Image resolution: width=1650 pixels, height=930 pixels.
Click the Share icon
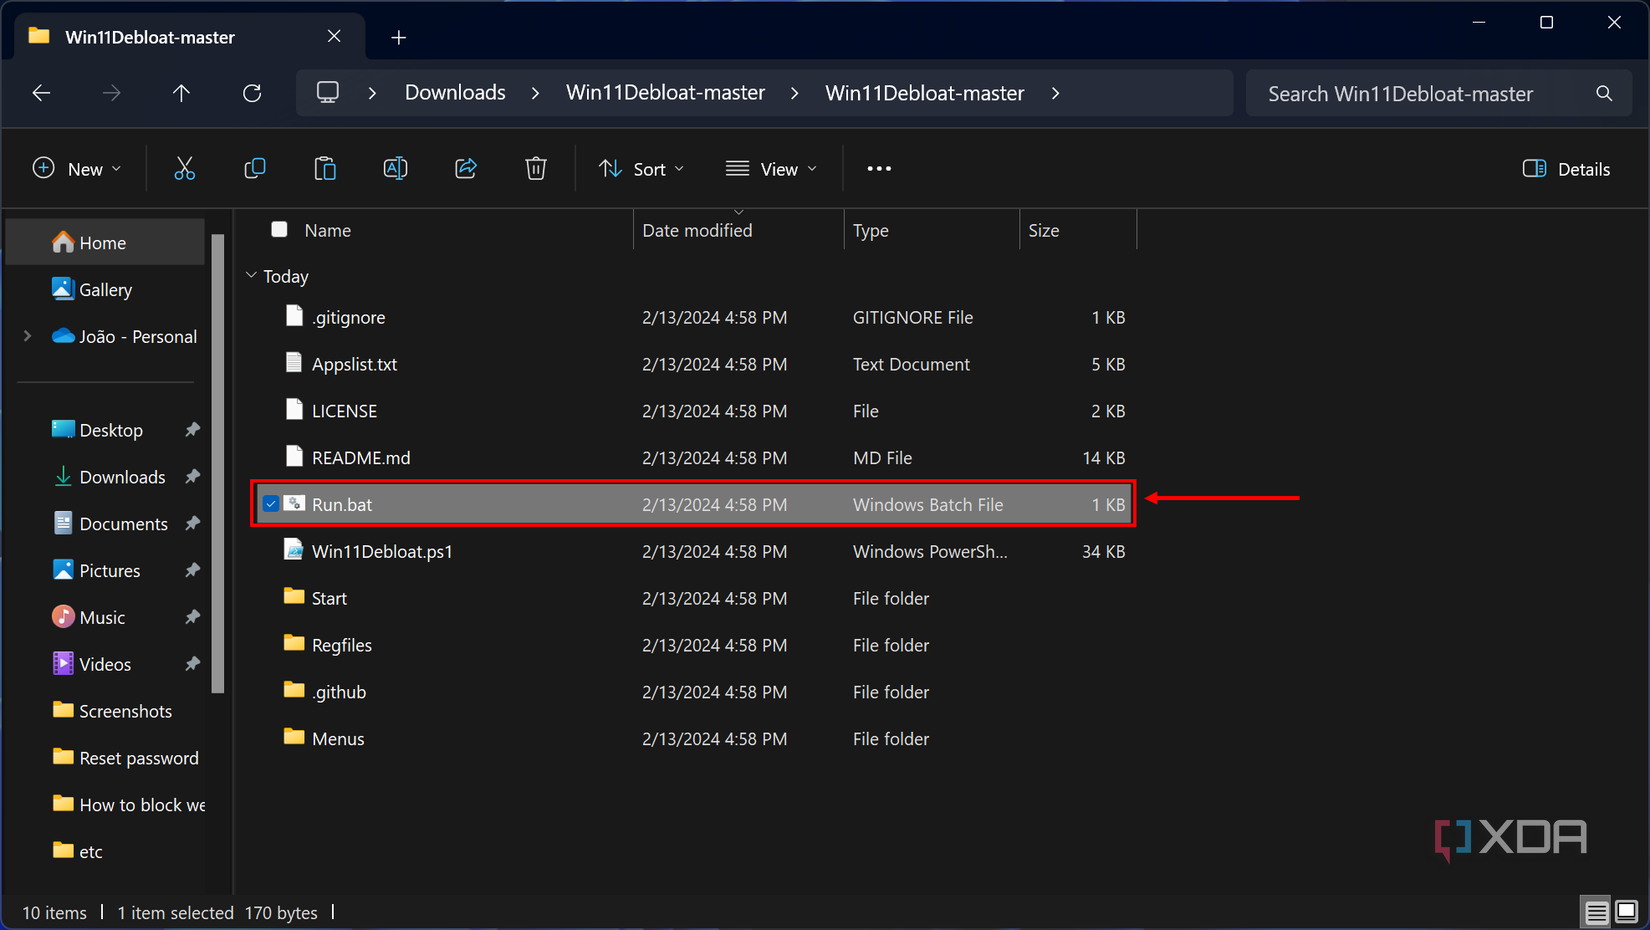(x=466, y=169)
